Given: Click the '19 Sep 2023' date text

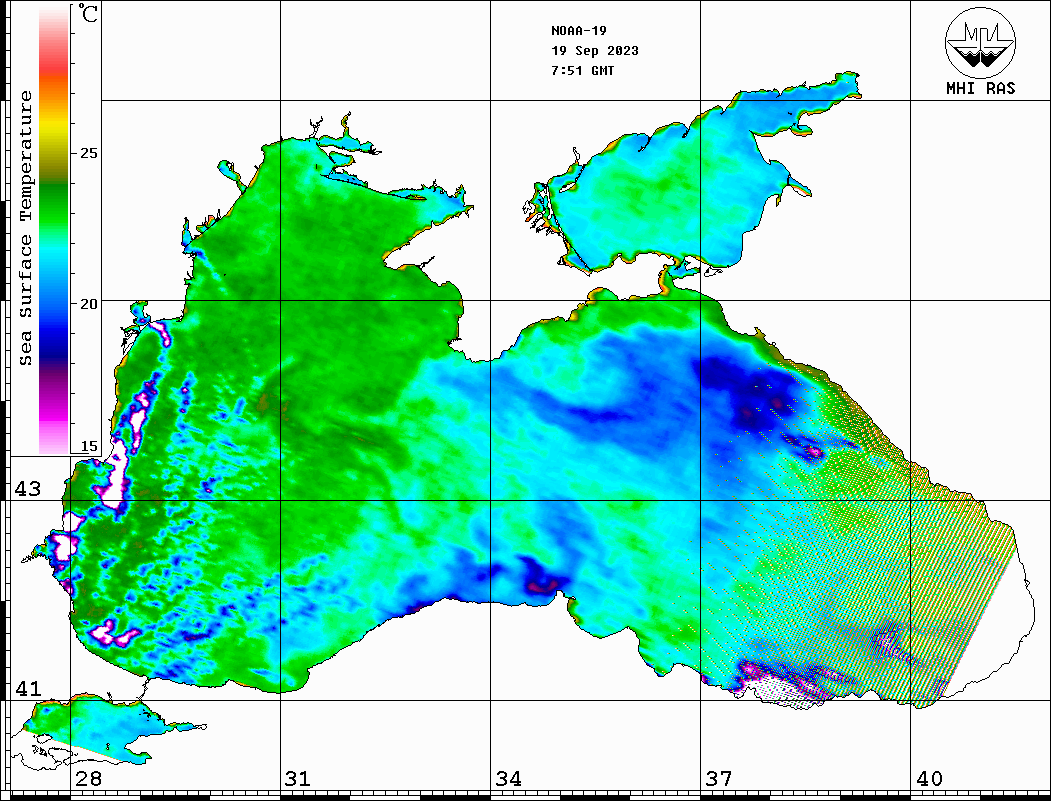Looking at the screenshot, I should tap(595, 51).
